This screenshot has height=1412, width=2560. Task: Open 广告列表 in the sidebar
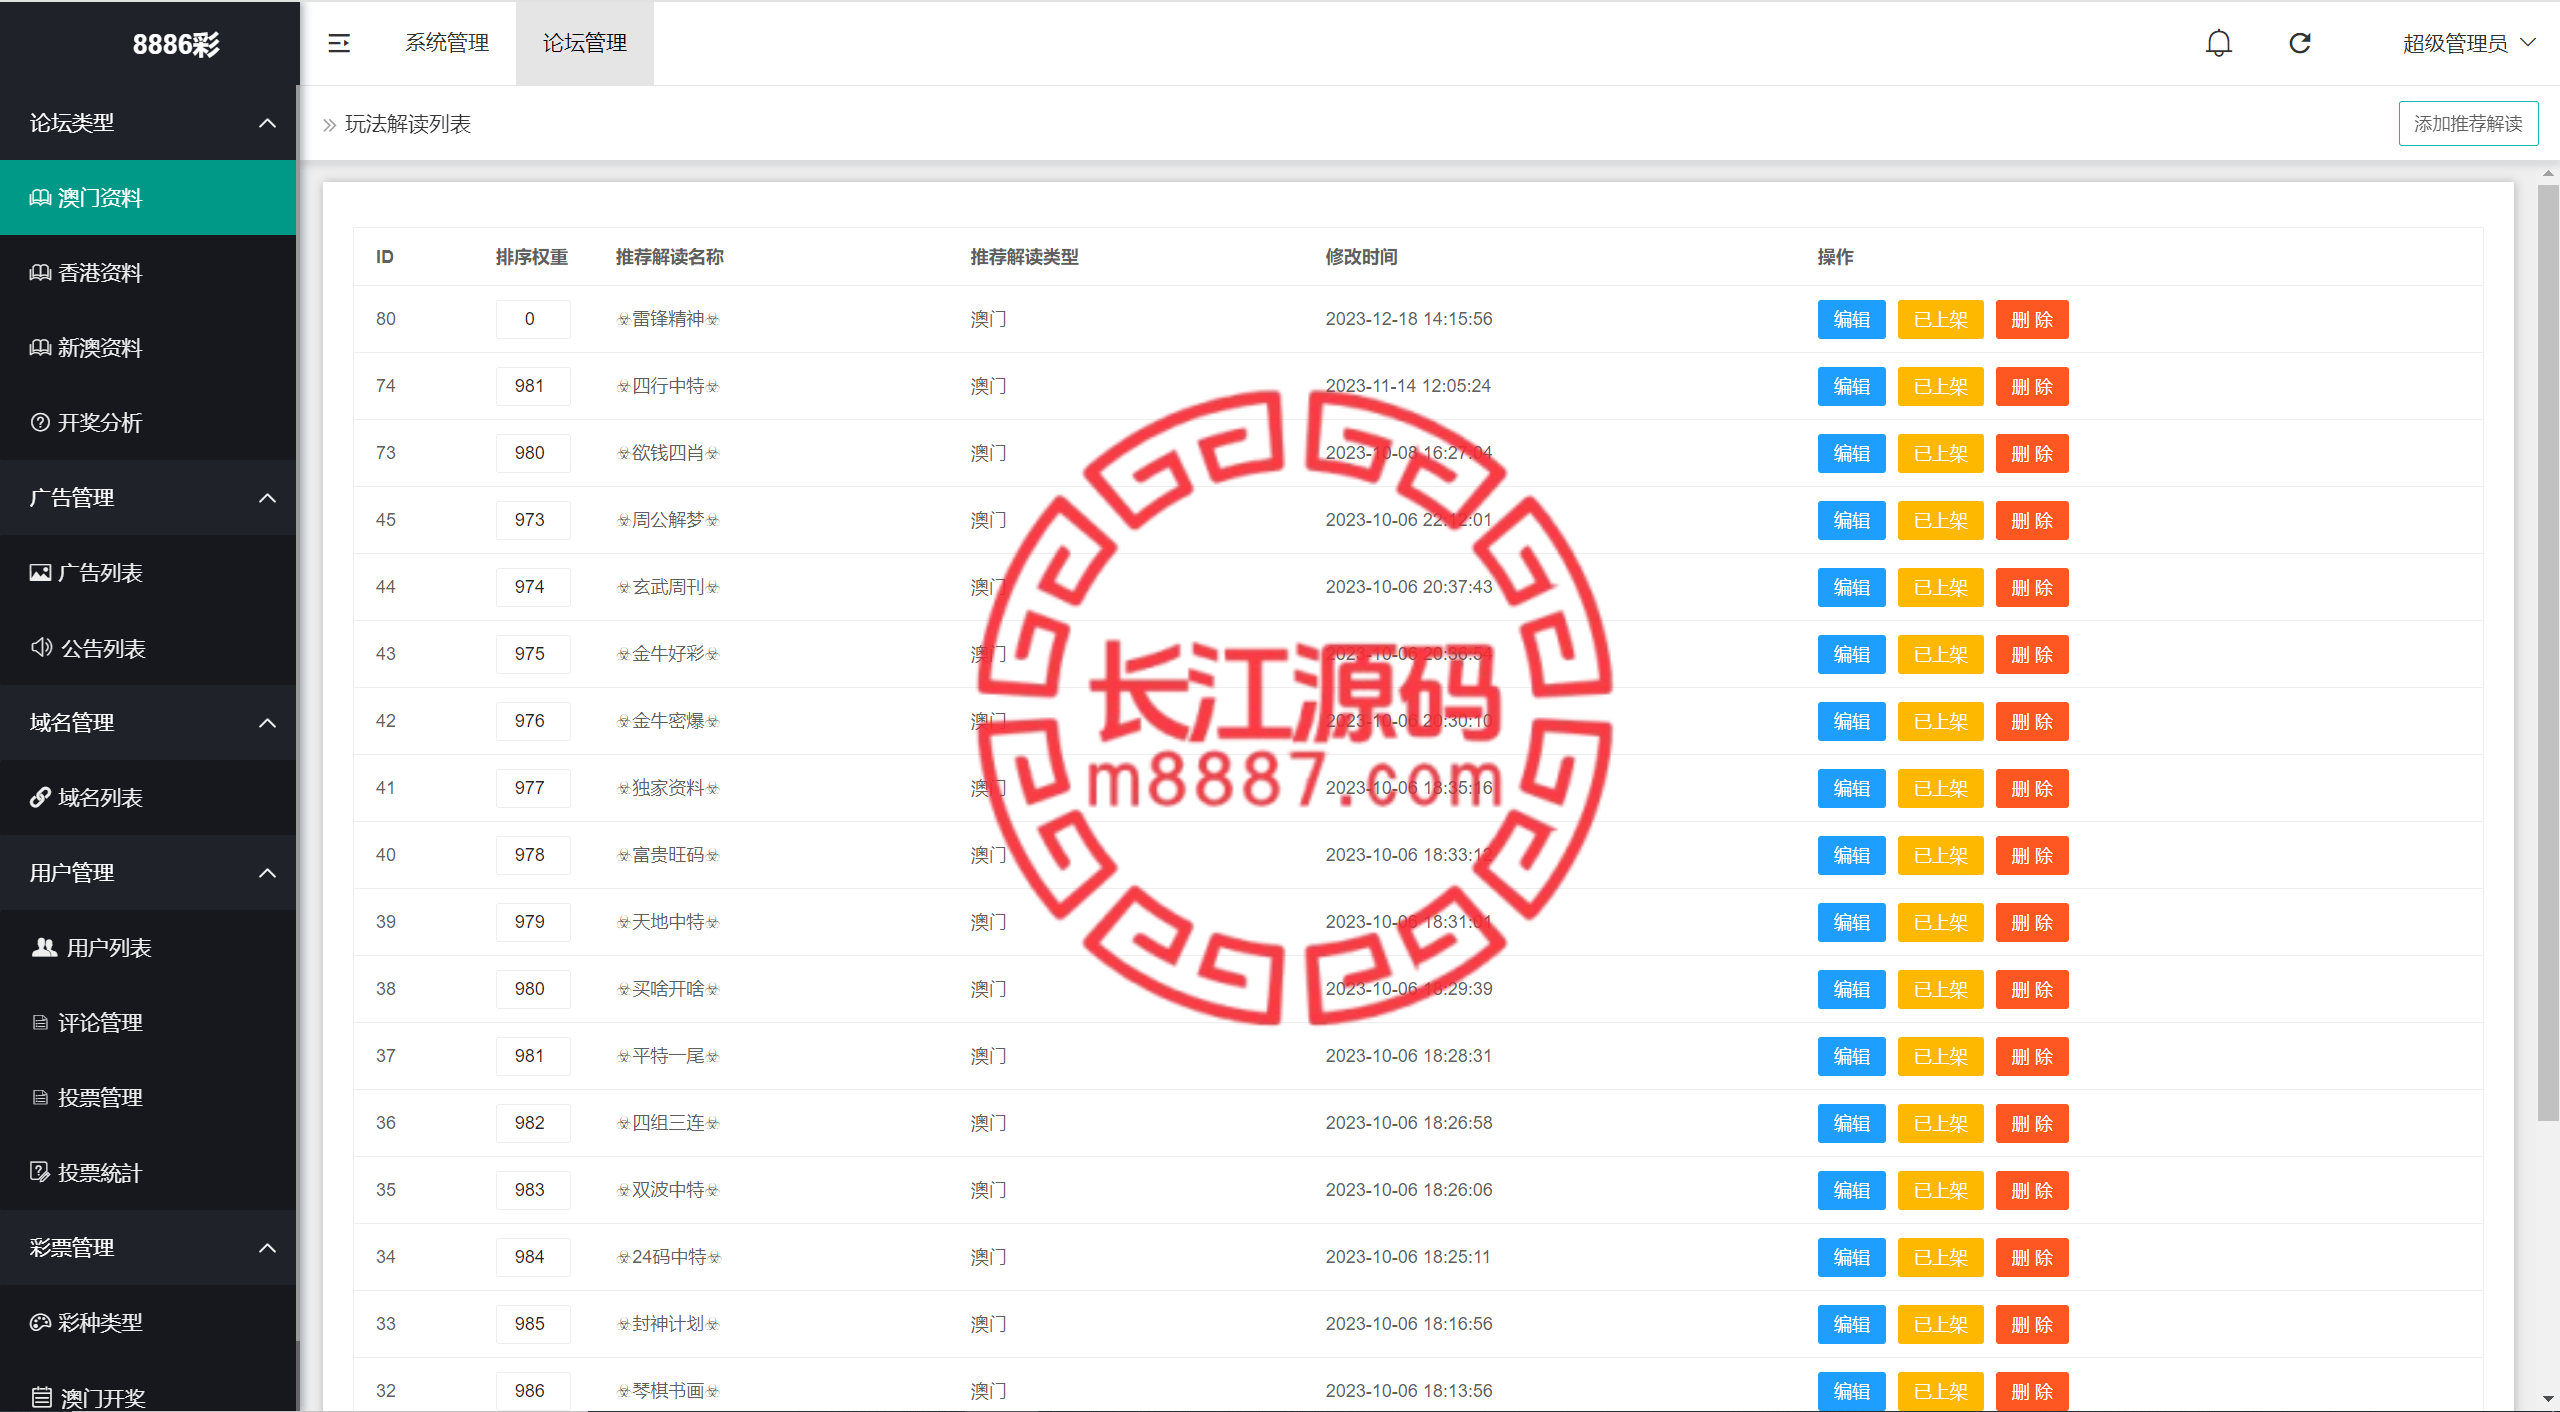148,572
